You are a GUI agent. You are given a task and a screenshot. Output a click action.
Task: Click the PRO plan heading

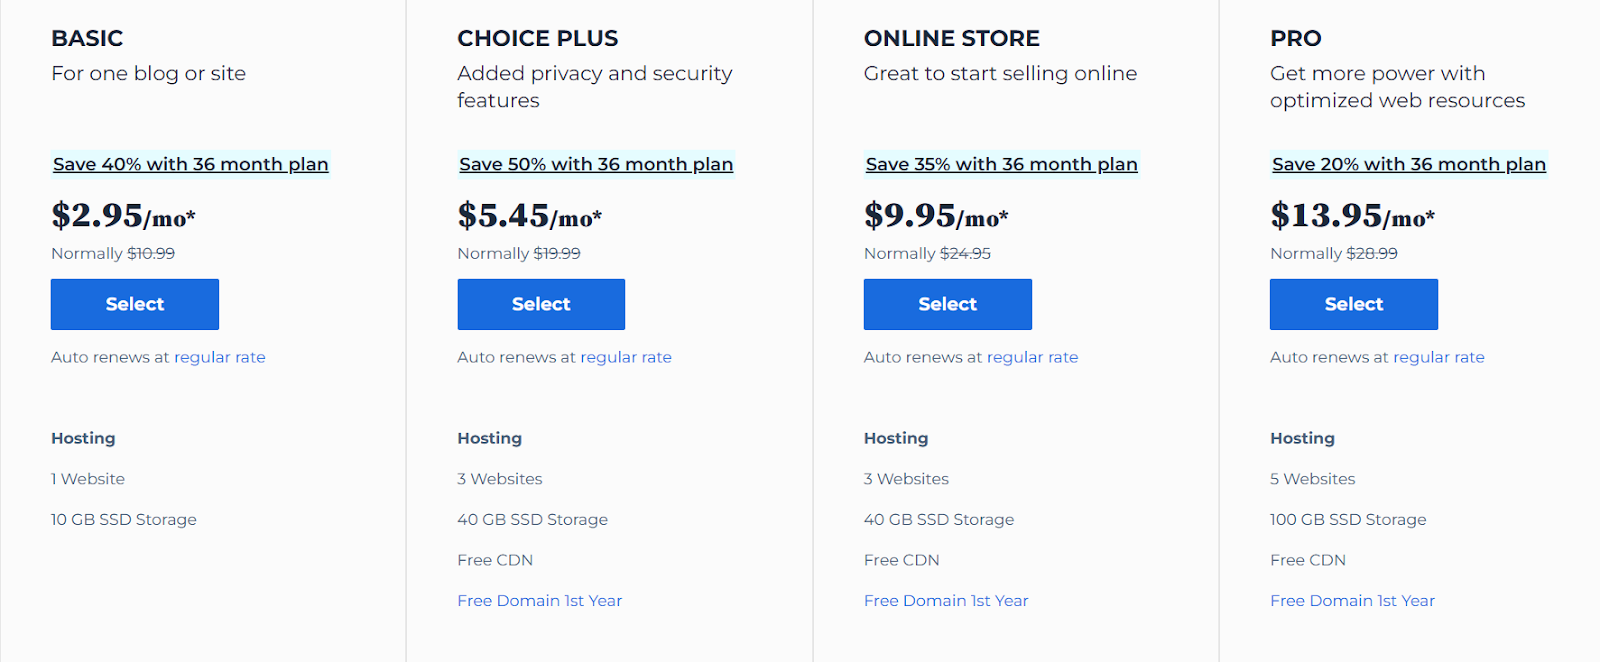[x=1294, y=38]
